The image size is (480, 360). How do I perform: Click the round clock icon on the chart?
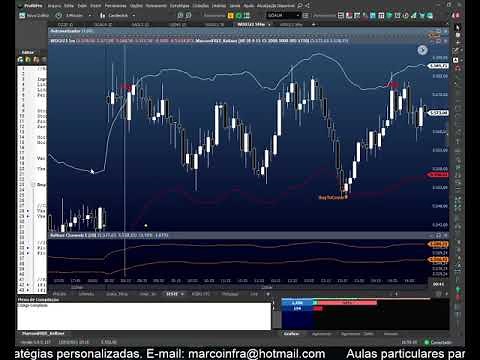[422, 50]
